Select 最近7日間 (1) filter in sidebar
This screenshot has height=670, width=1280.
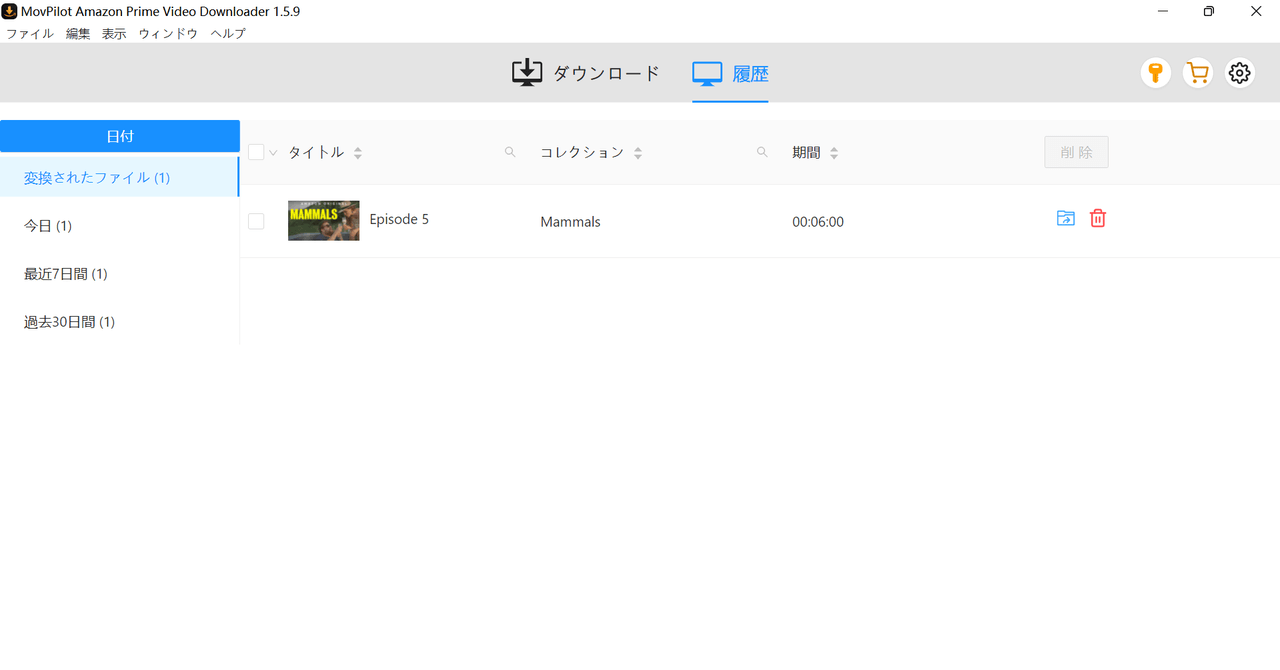(120, 273)
